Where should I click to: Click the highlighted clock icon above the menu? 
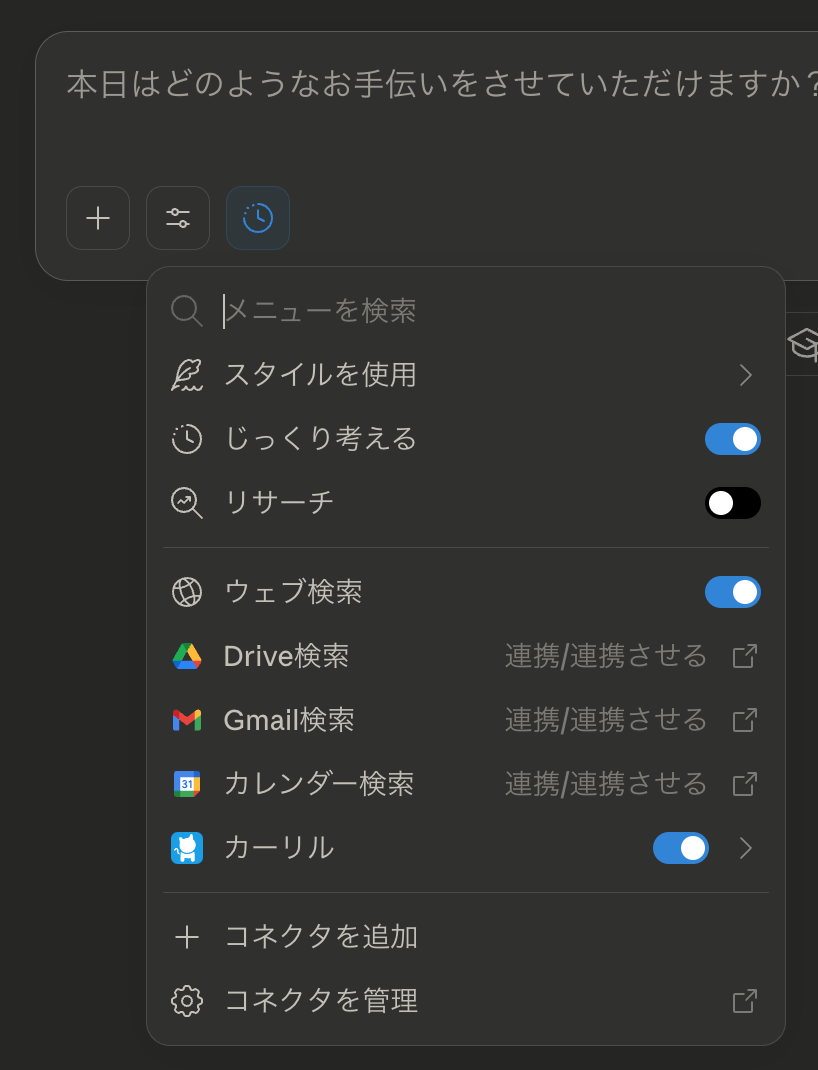click(x=257, y=218)
